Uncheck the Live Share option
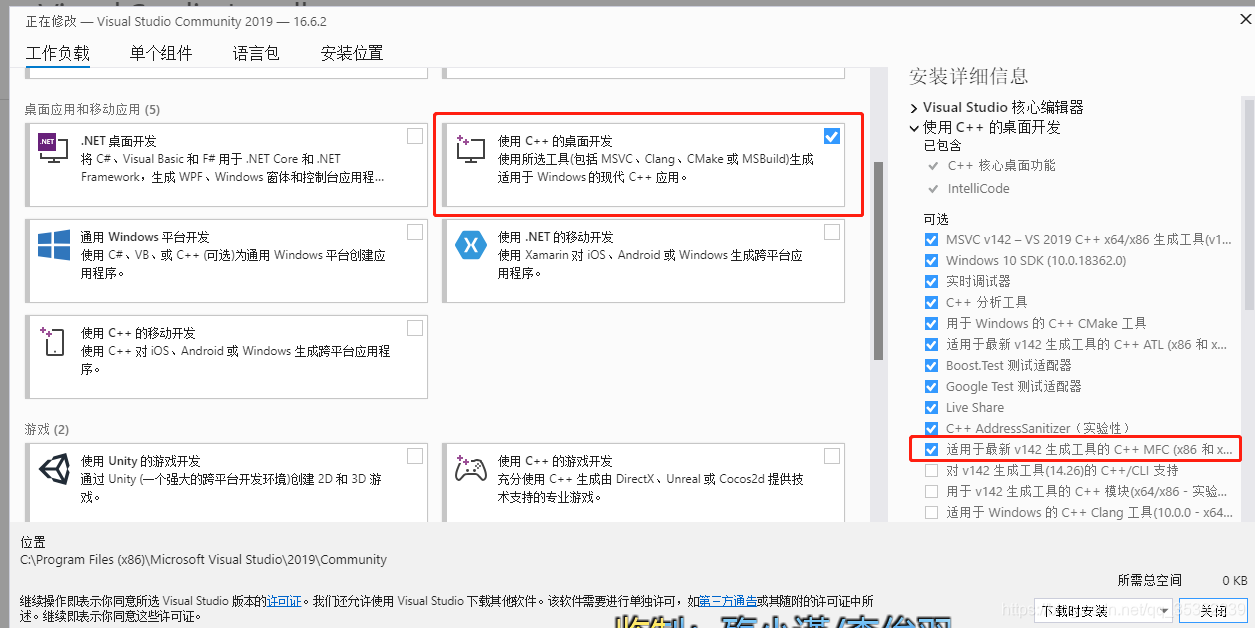 [x=932, y=408]
